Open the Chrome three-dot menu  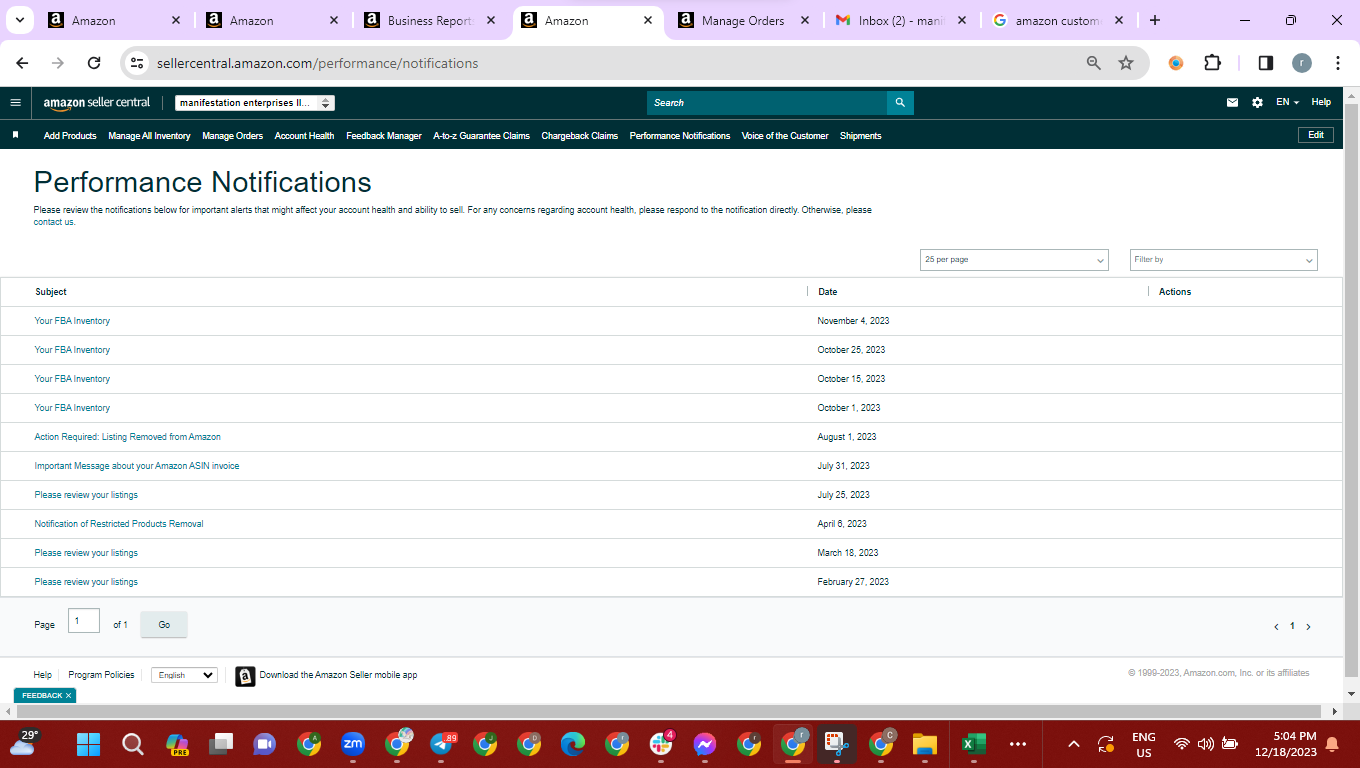tap(1338, 63)
